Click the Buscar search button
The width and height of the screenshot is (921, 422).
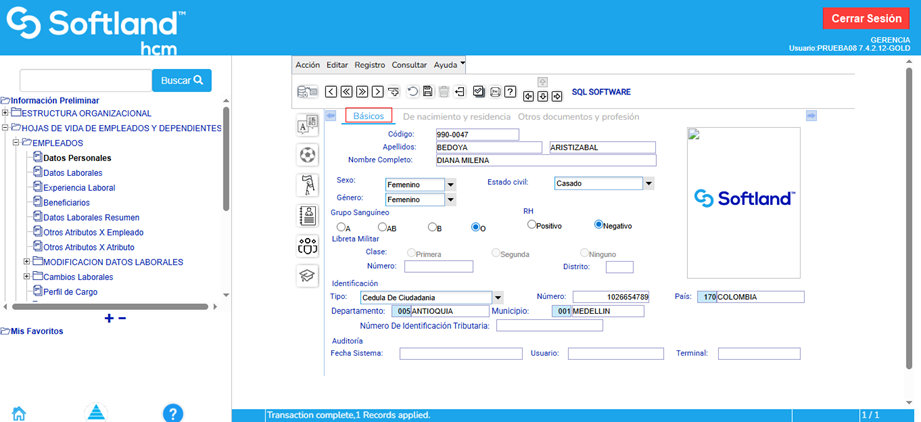click(x=182, y=80)
